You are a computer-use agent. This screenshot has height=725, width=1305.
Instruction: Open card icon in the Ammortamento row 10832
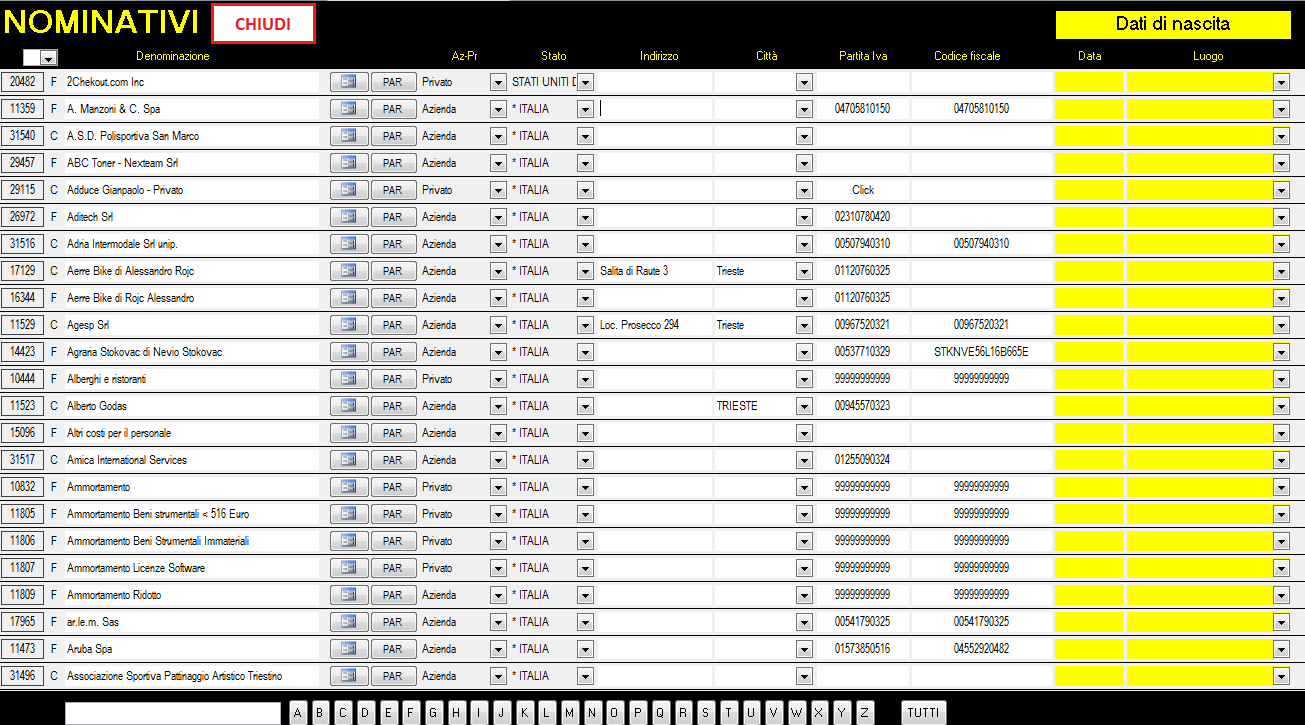[349, 487]
